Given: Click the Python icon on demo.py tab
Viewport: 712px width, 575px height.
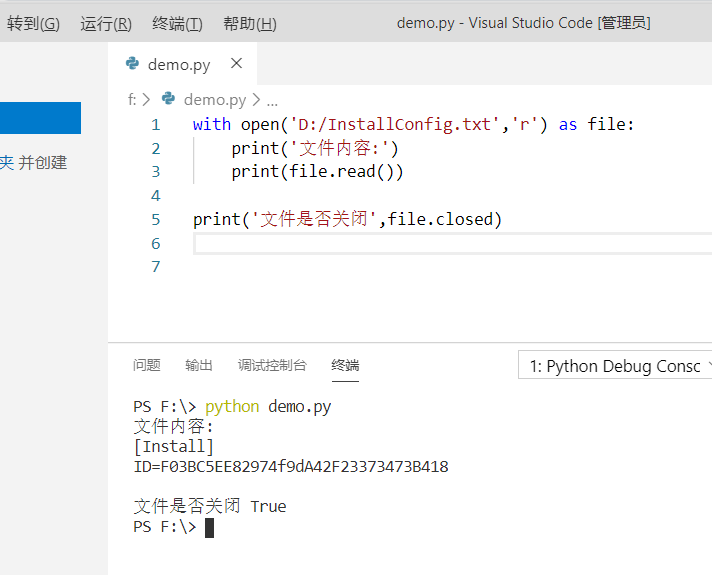Looking at the screenshot, I should click(x=132, y=63).
